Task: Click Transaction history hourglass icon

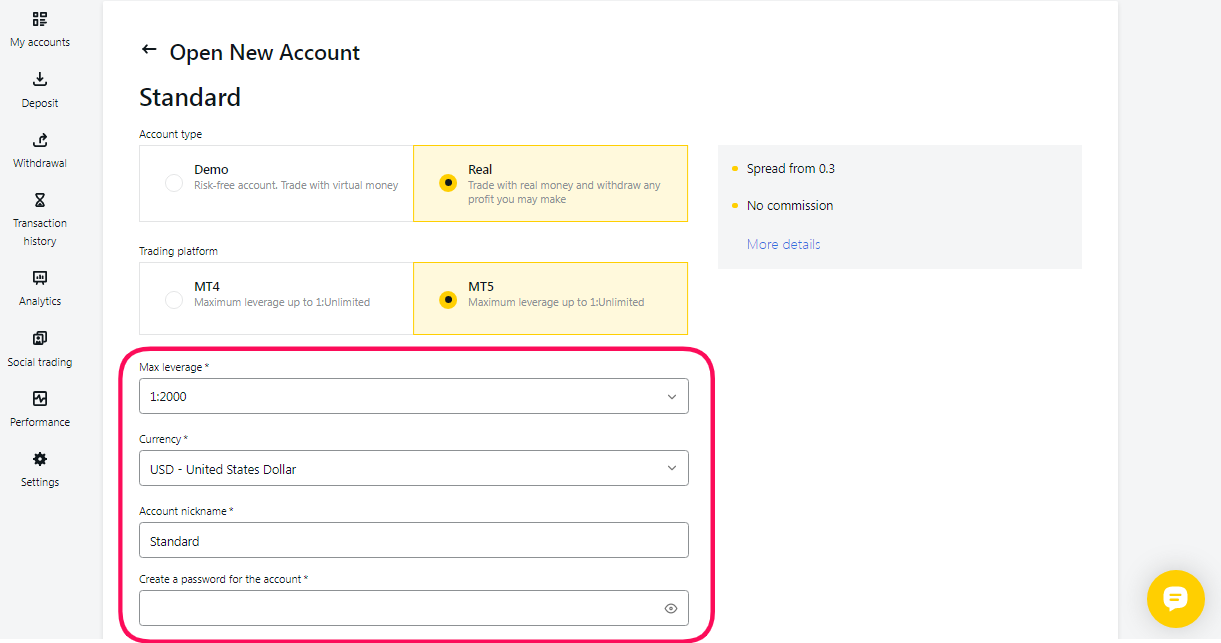Action: [x=40, y=200]
